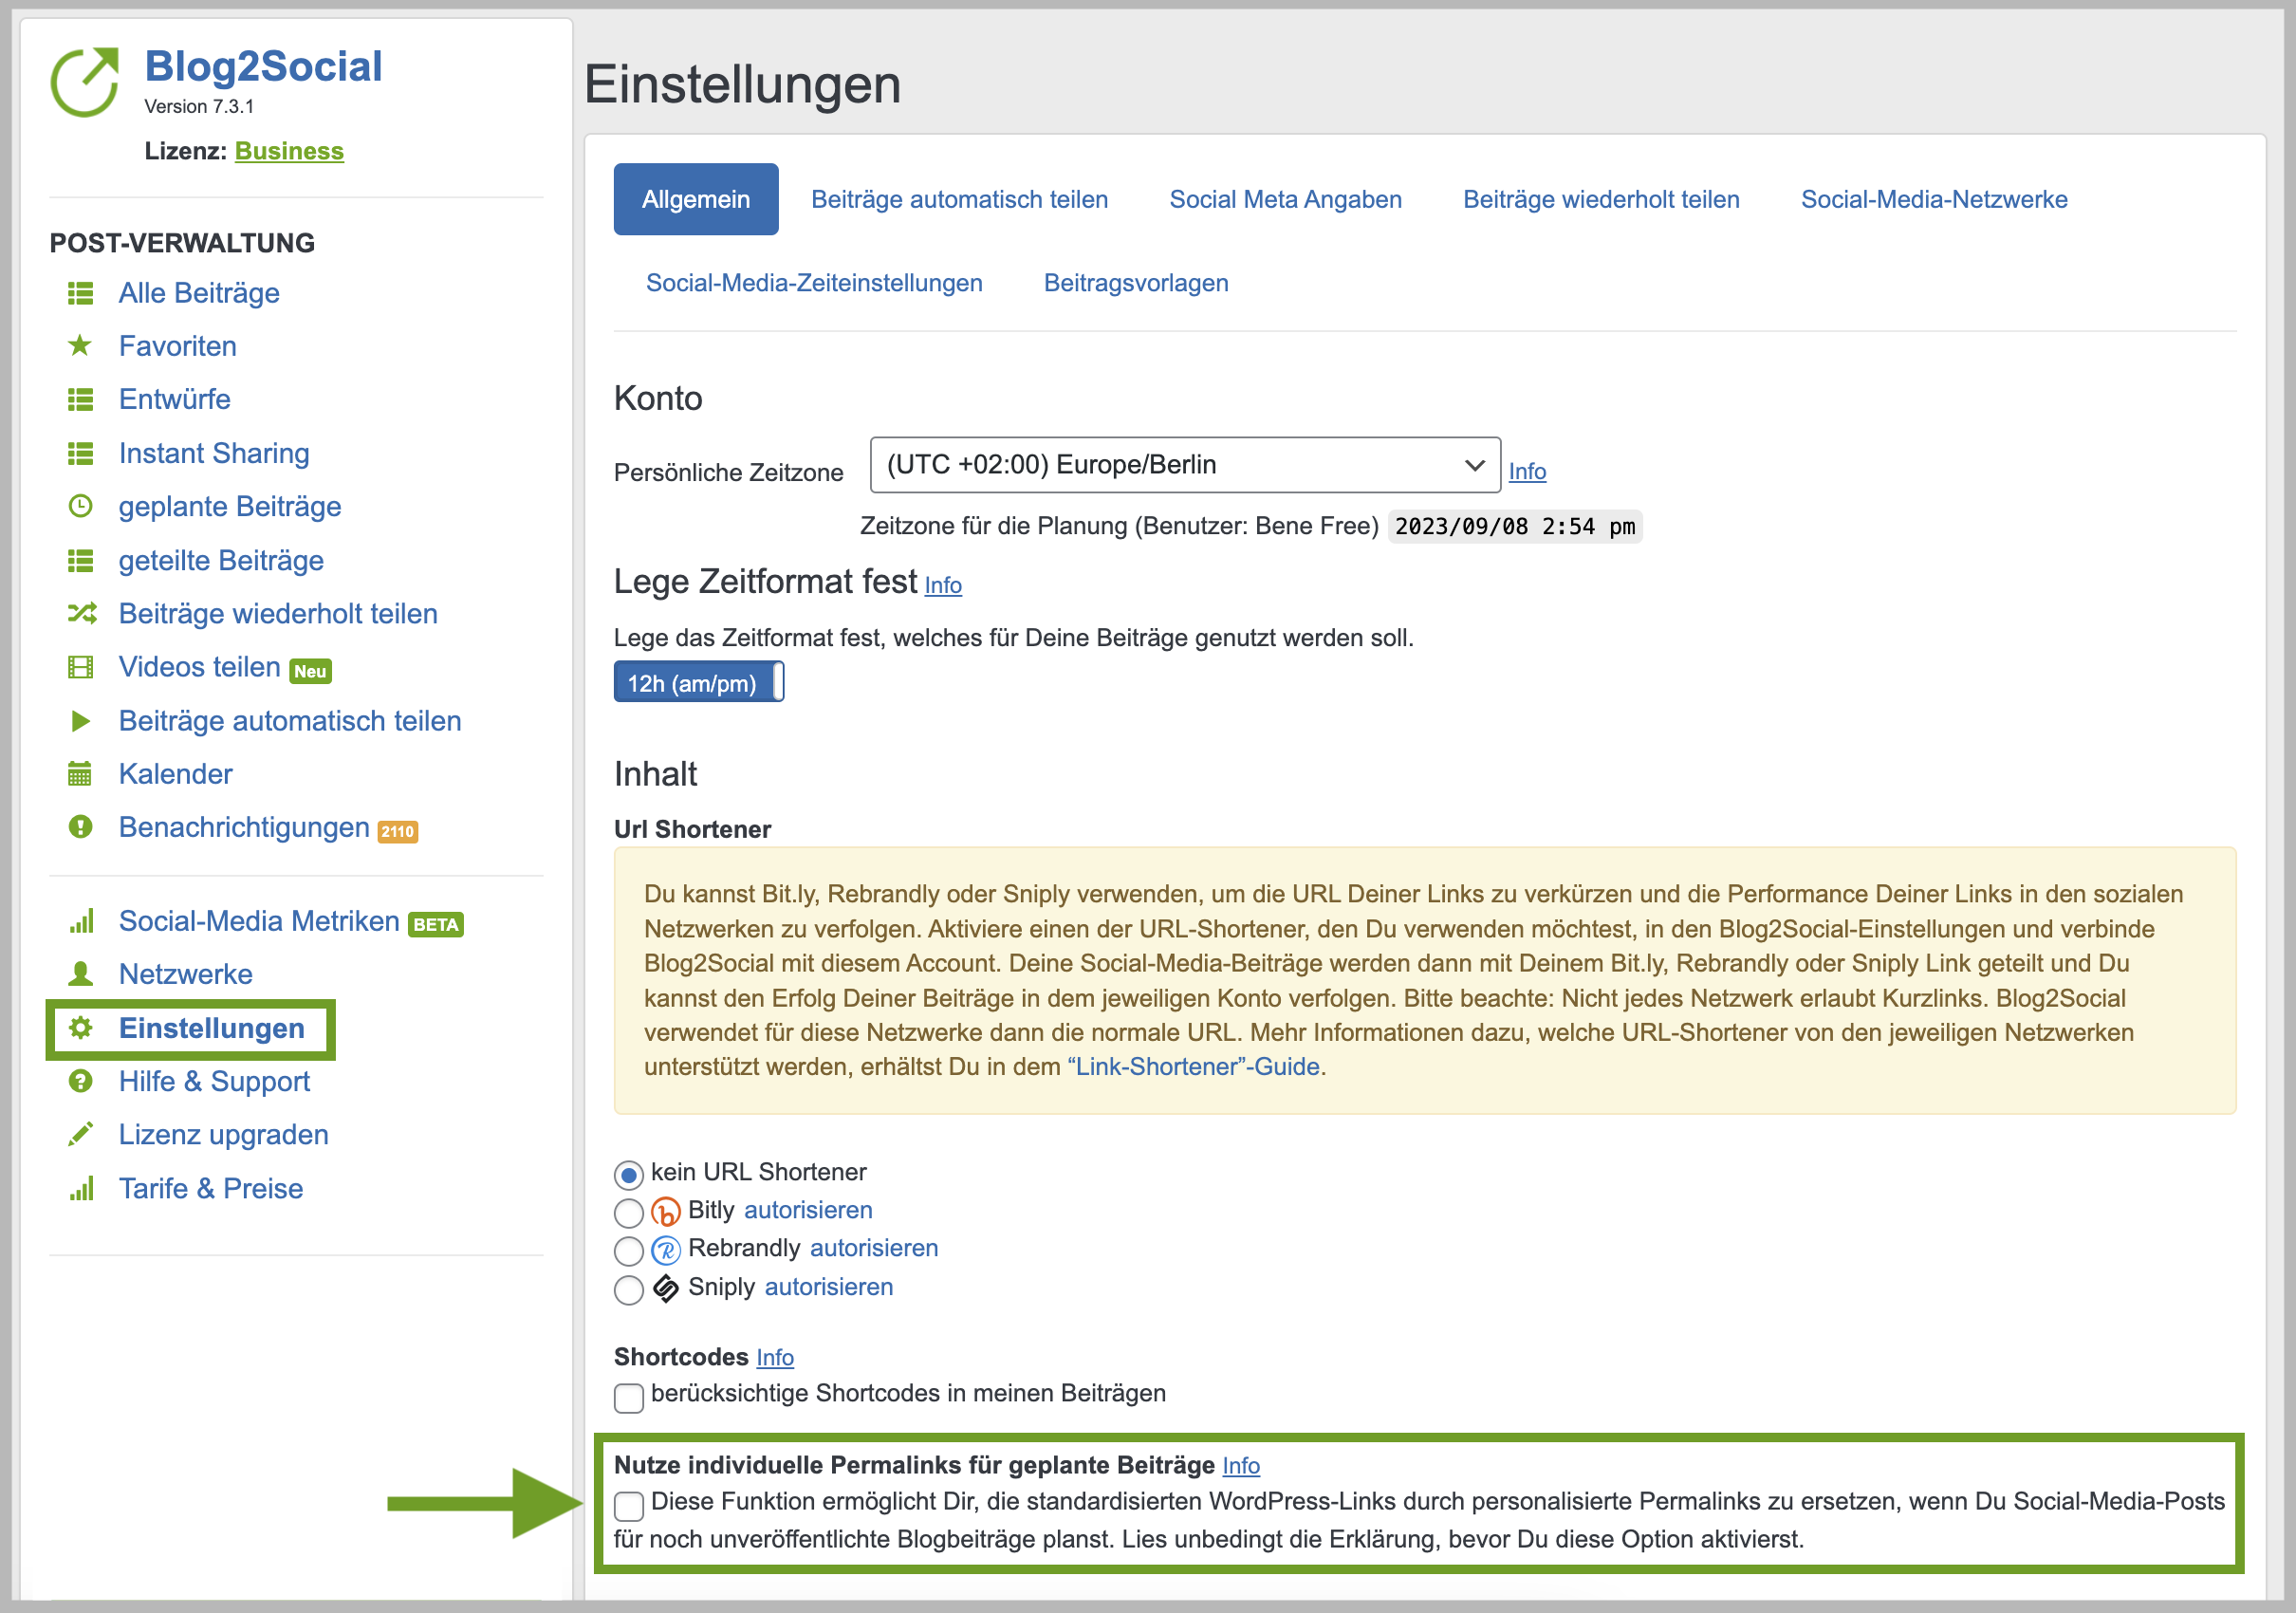Click the clock icon beside geplante Beiträge
Screen dimensions: 2296x1613
click(80, 506)
